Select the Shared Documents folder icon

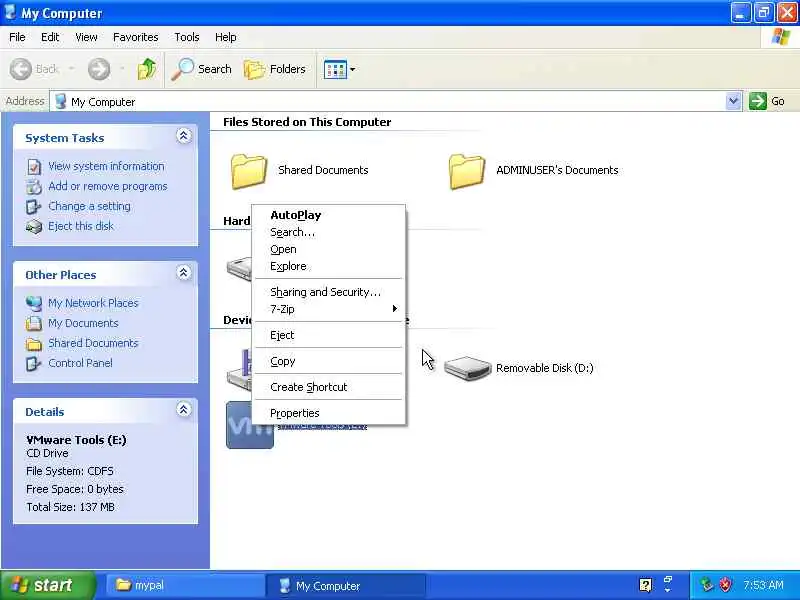pyautogui.click(x=248, y=171)
